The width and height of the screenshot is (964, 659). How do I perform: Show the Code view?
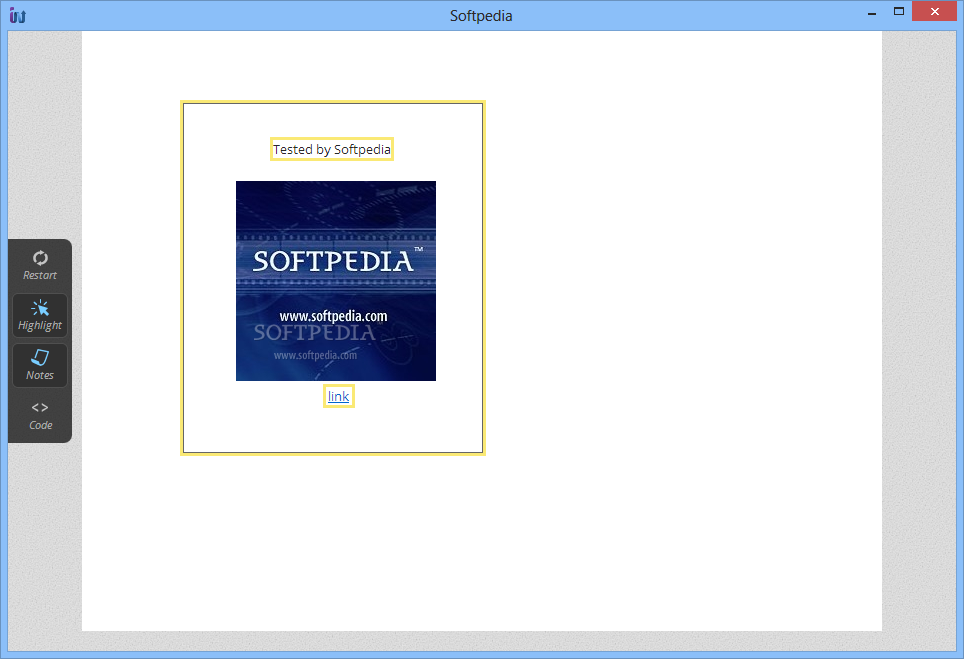click(x=40, y=416)
